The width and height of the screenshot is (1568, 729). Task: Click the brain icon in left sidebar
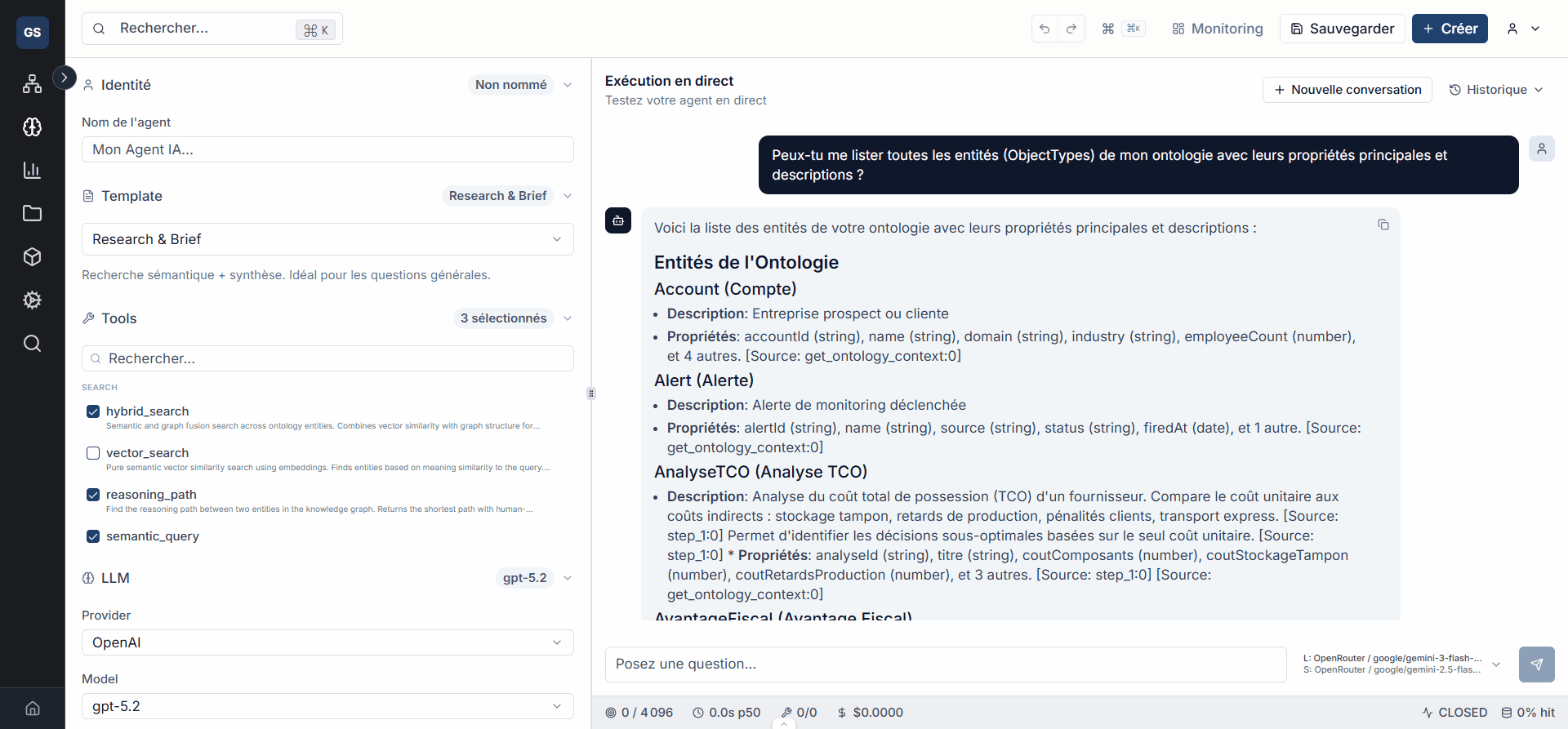(32, 127)
